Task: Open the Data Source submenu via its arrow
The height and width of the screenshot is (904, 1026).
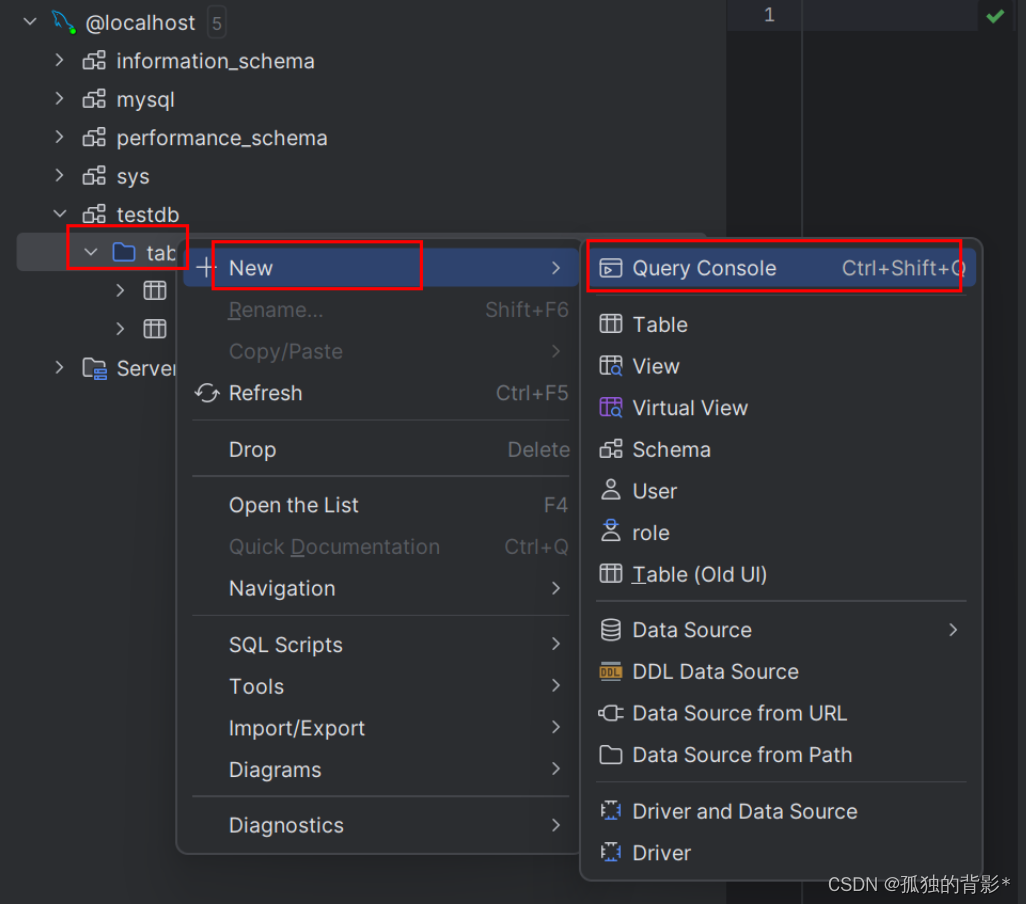Action: pyautogui.click(x=952, y=630)
